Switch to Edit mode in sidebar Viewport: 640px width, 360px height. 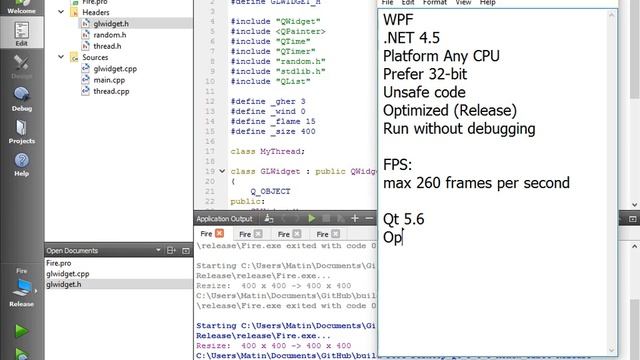[22, 34]
